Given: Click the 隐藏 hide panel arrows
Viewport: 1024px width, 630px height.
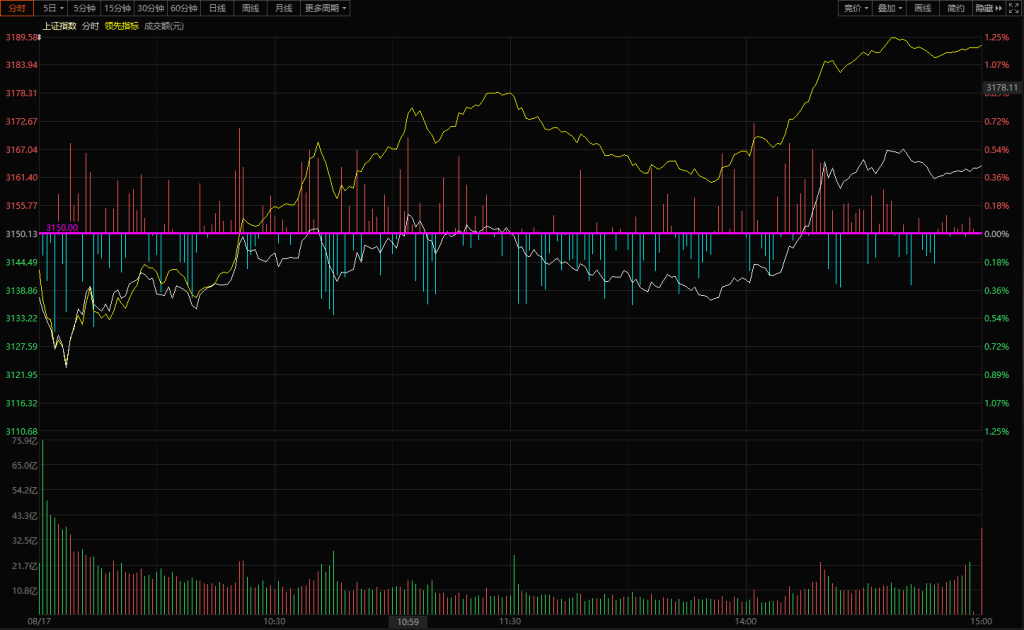Looking at the screenshot, I should coord(988,8).
